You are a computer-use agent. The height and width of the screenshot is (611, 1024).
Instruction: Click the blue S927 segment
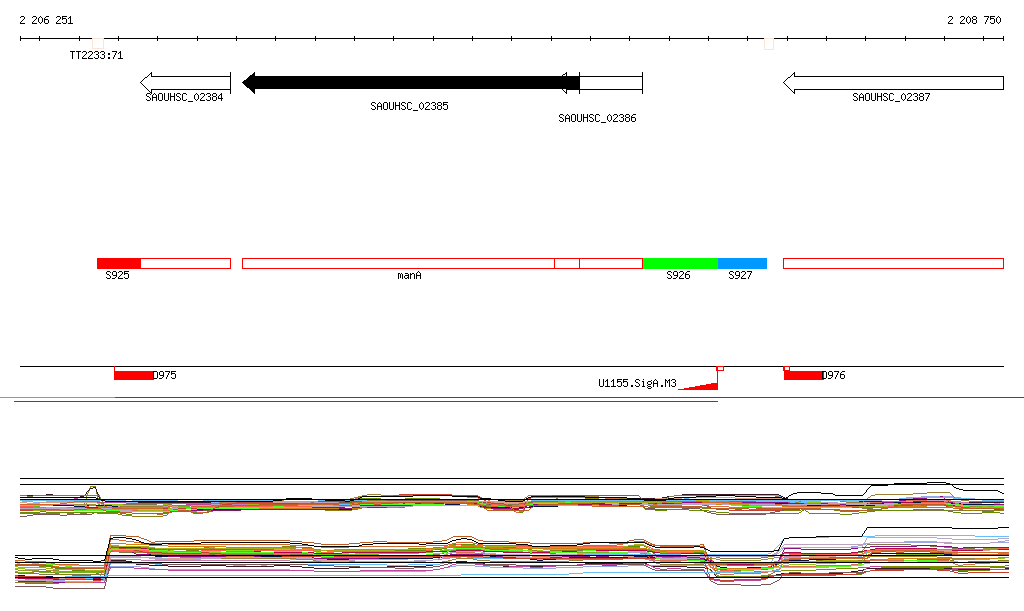click(x=742, y=263)
